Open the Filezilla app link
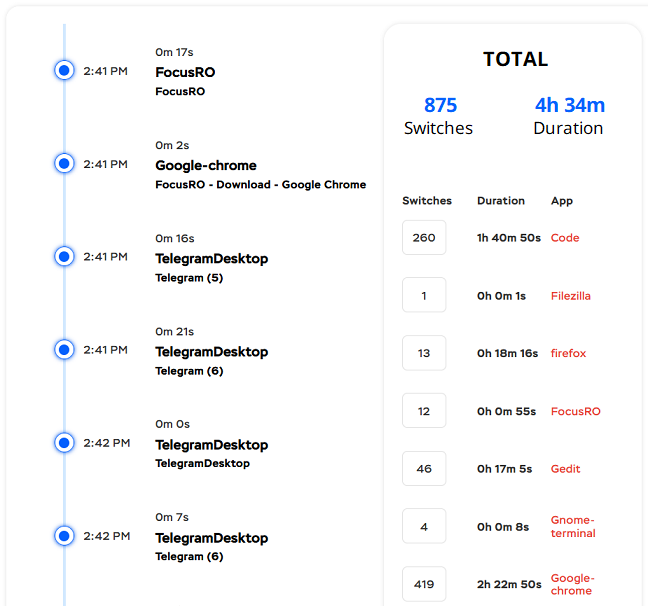 [x=571, y=296]
